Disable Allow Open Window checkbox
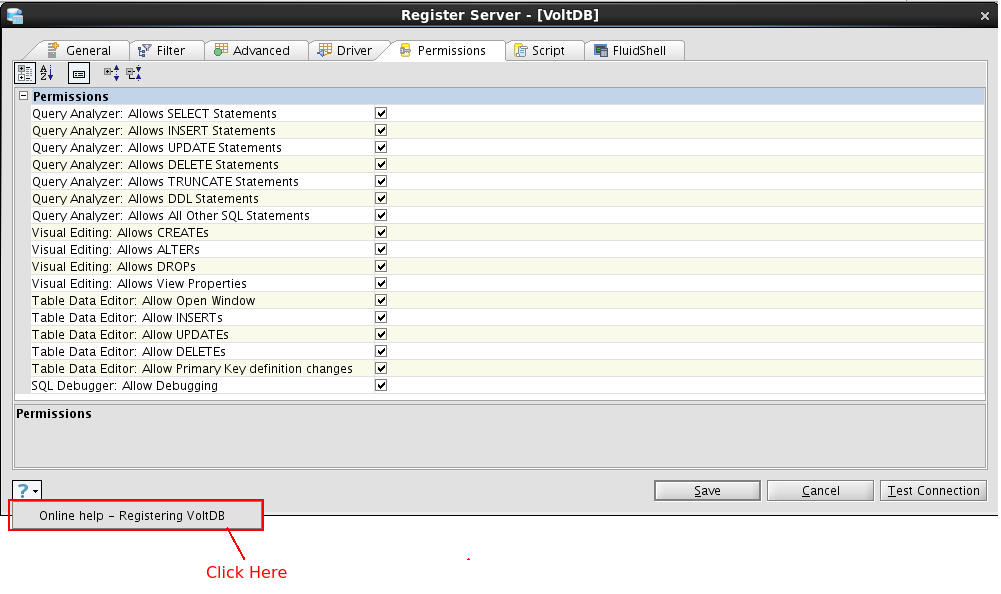Image resolution: width=1001 pixels, height=594 pixels. tap(381, 300)
